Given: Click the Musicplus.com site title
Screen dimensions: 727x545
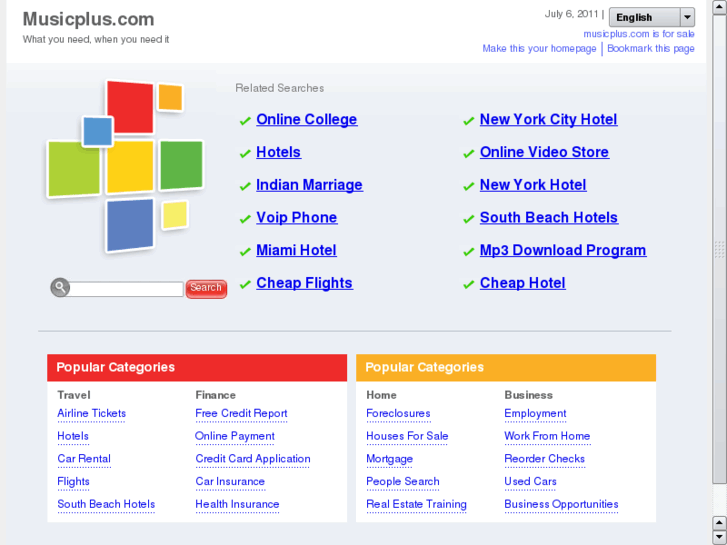Looking at the screenshot, I should (89, 19).
